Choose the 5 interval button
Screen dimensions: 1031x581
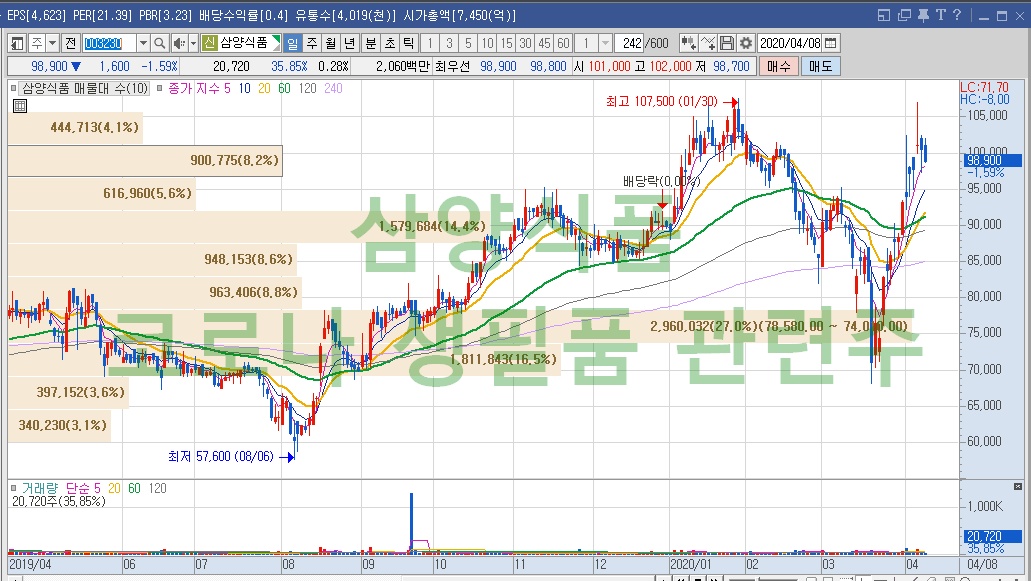[x=468, y=43]
